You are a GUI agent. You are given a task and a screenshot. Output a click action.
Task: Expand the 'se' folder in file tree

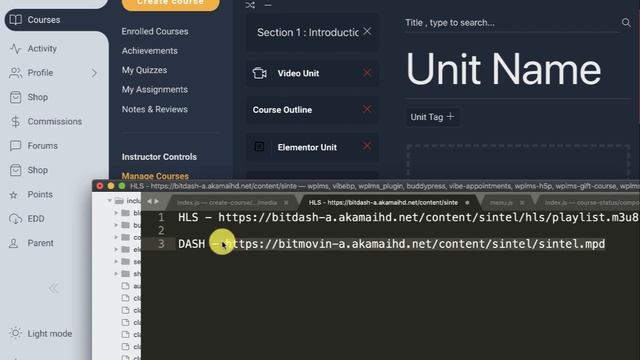116,261
